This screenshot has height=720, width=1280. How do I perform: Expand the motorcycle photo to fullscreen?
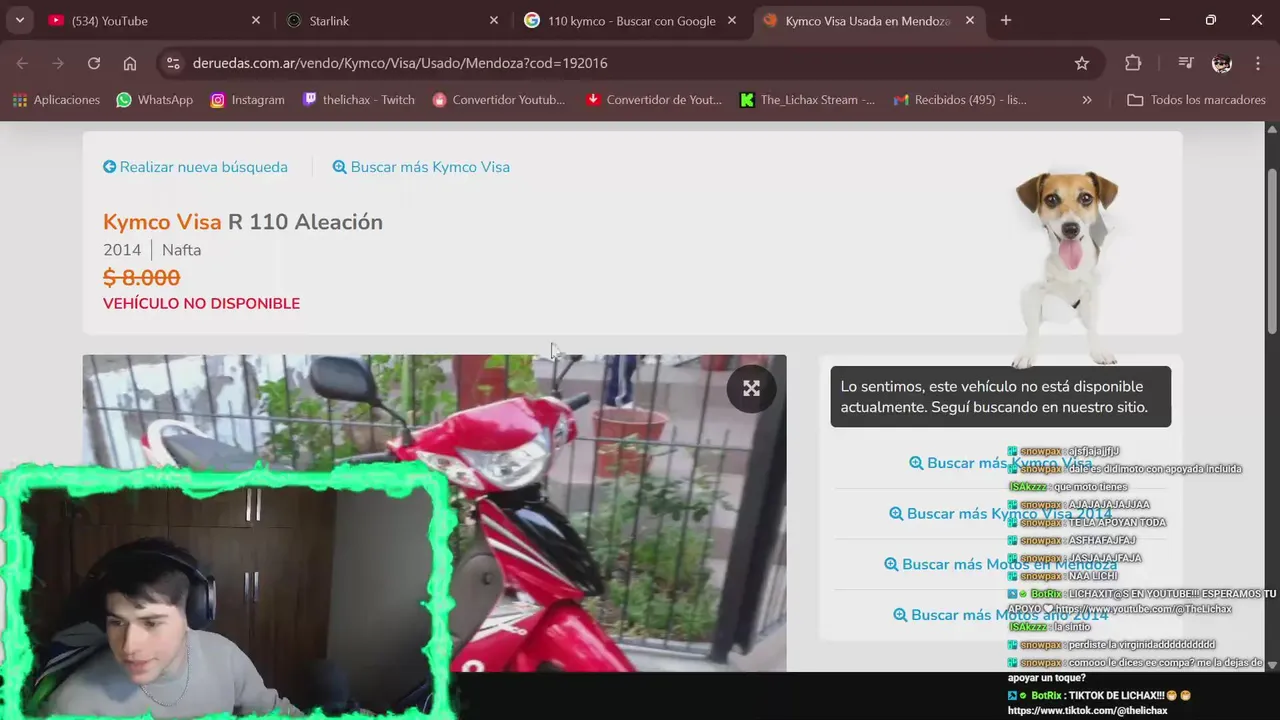751,389
